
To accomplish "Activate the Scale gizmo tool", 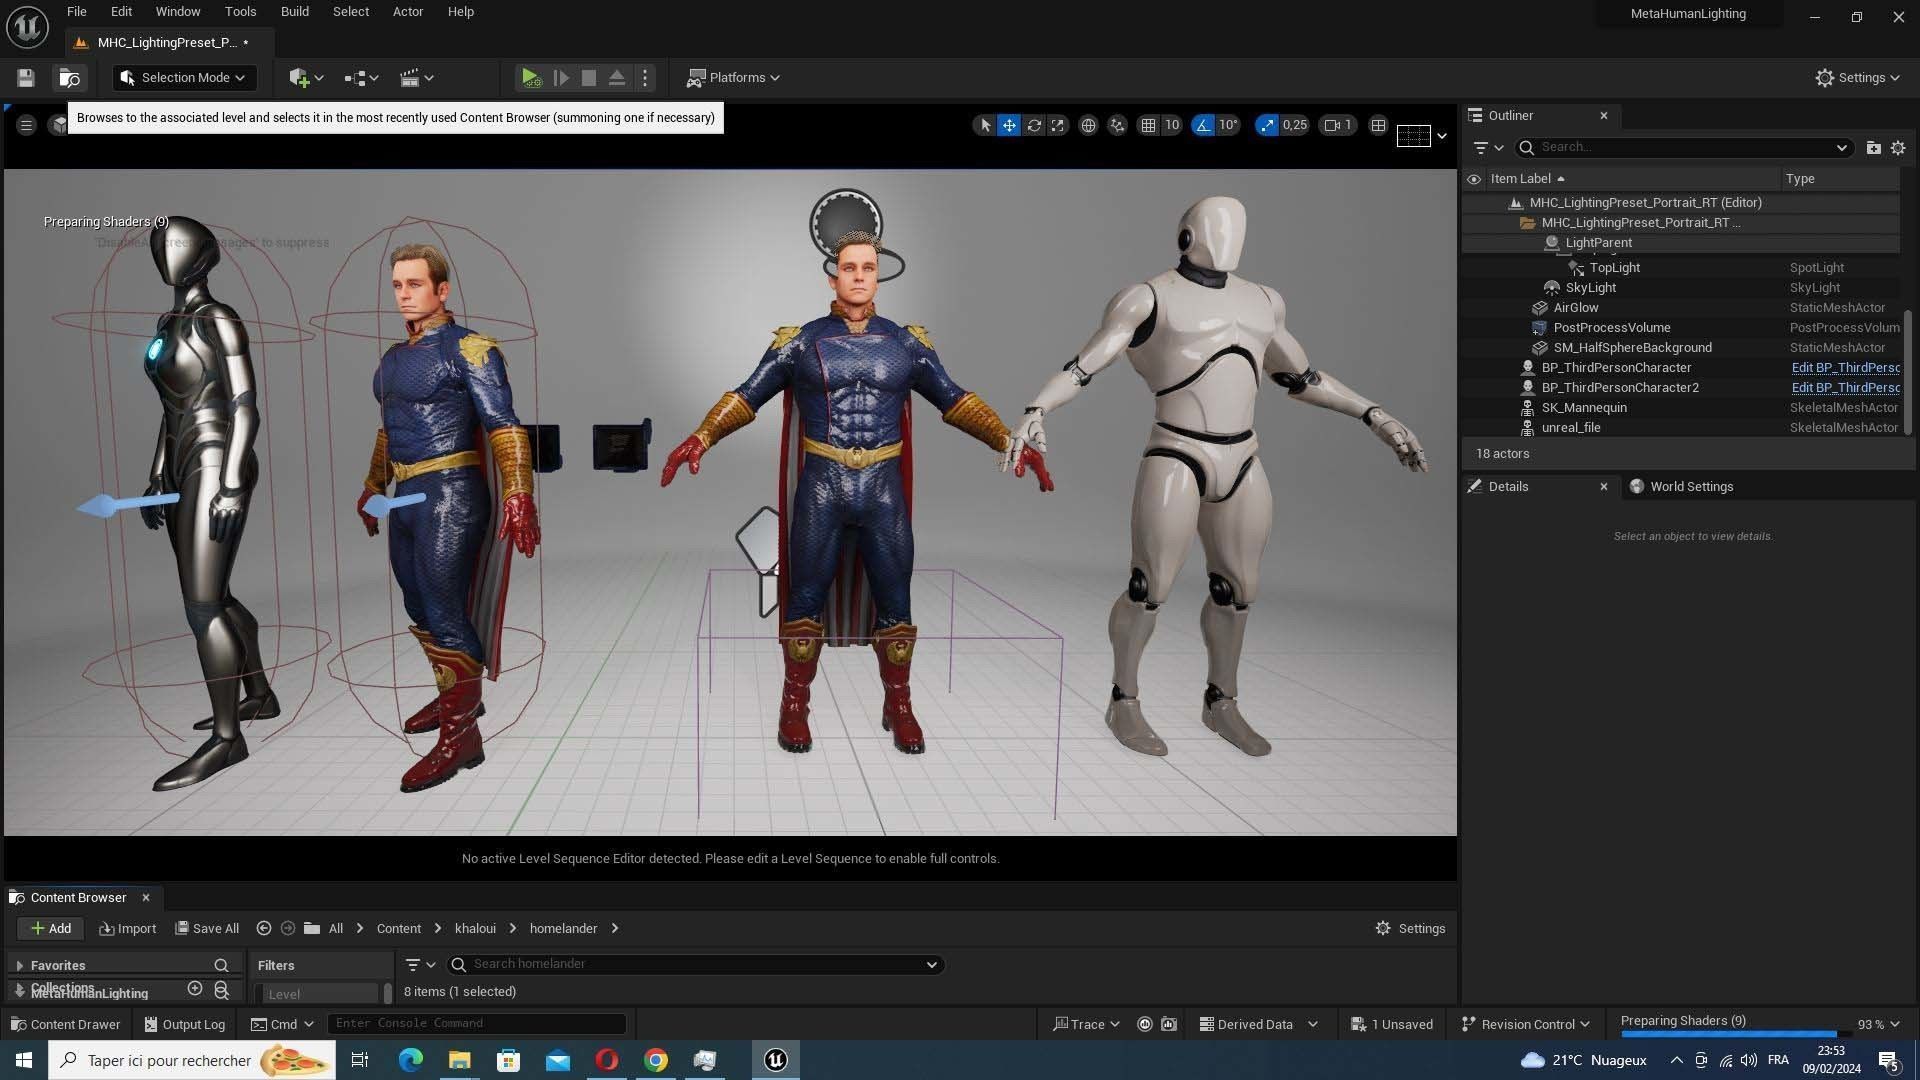I will tap(1057, 125).
